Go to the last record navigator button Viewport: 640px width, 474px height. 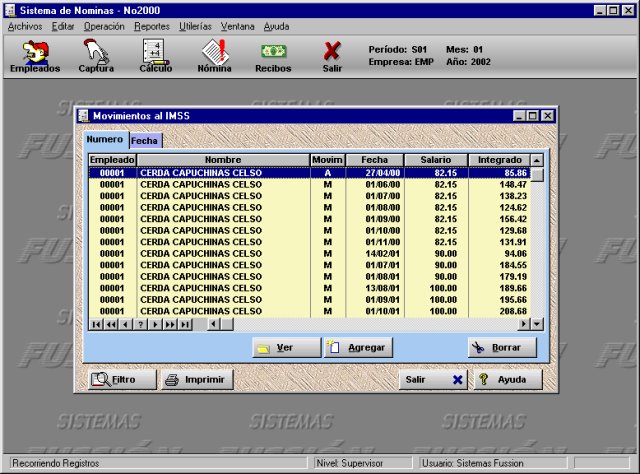point(186,324)
